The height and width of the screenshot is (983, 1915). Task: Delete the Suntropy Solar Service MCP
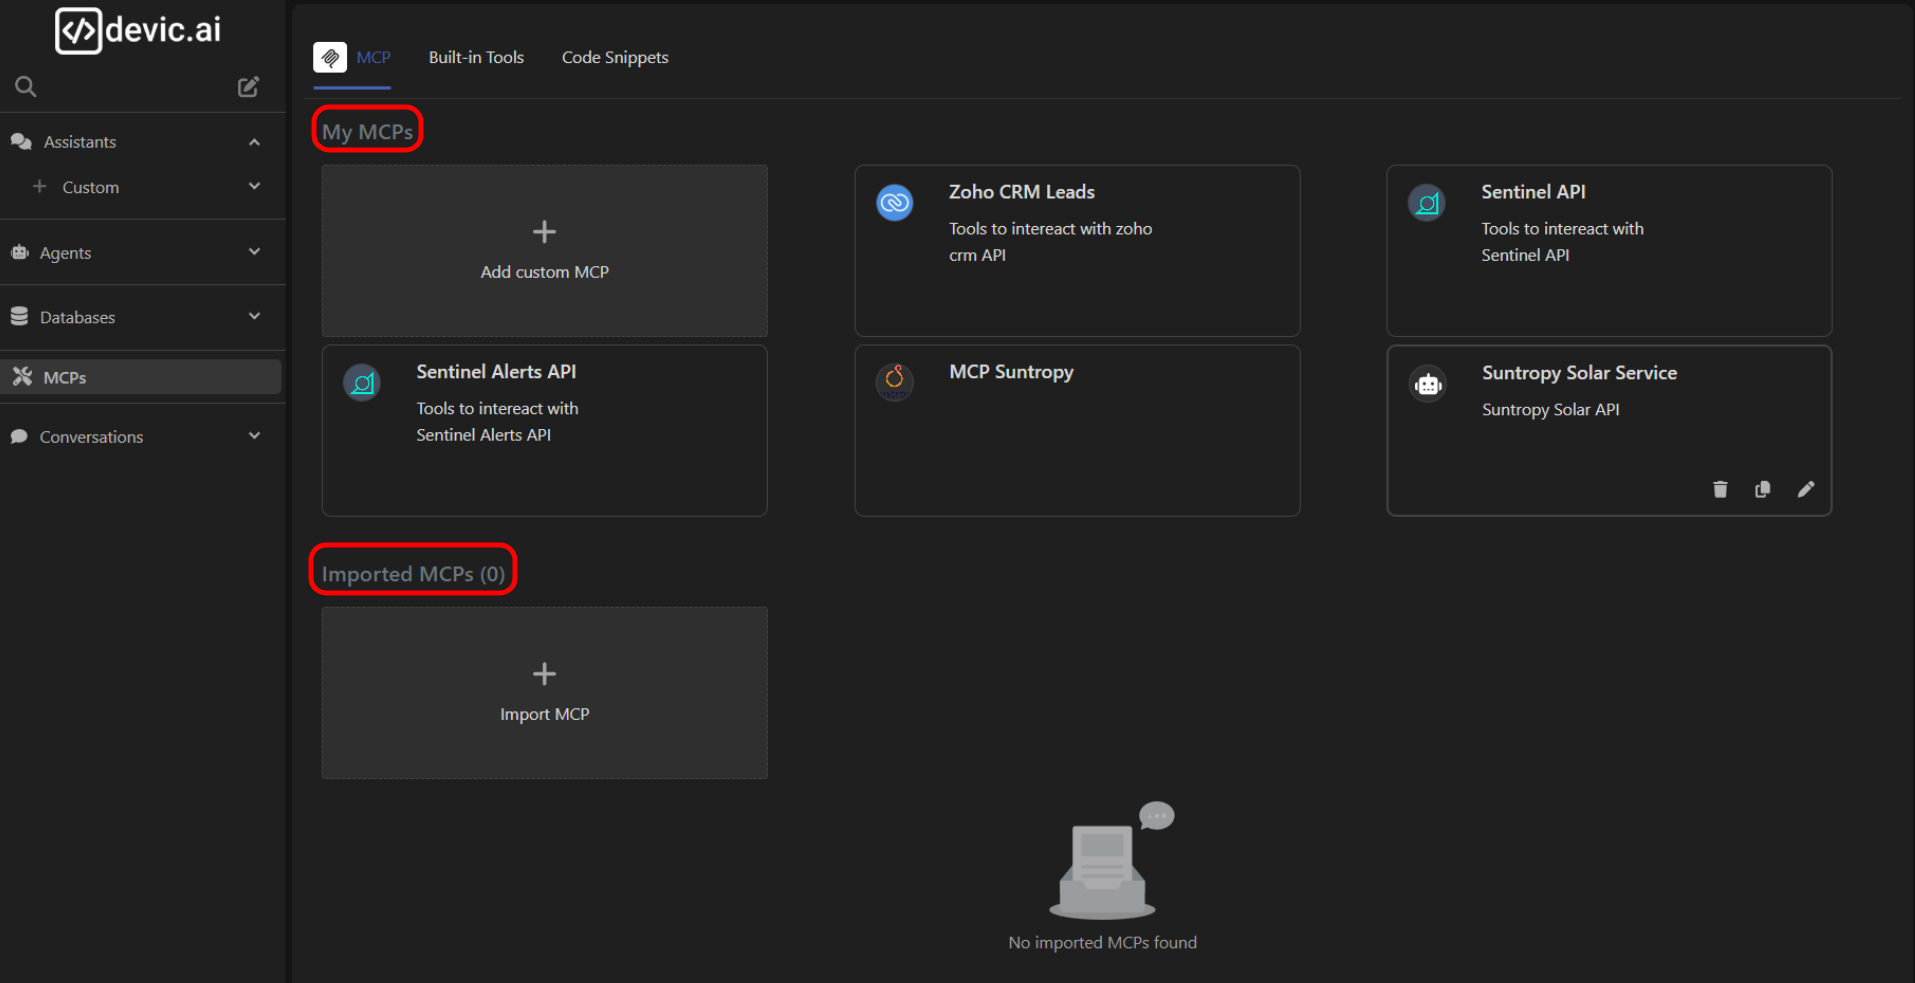[1720, 489]
